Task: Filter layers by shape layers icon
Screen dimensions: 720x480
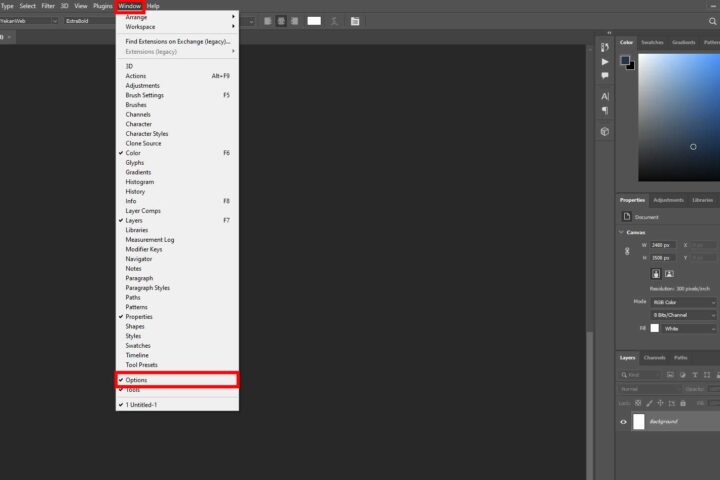Action: (x=707, y=375)
